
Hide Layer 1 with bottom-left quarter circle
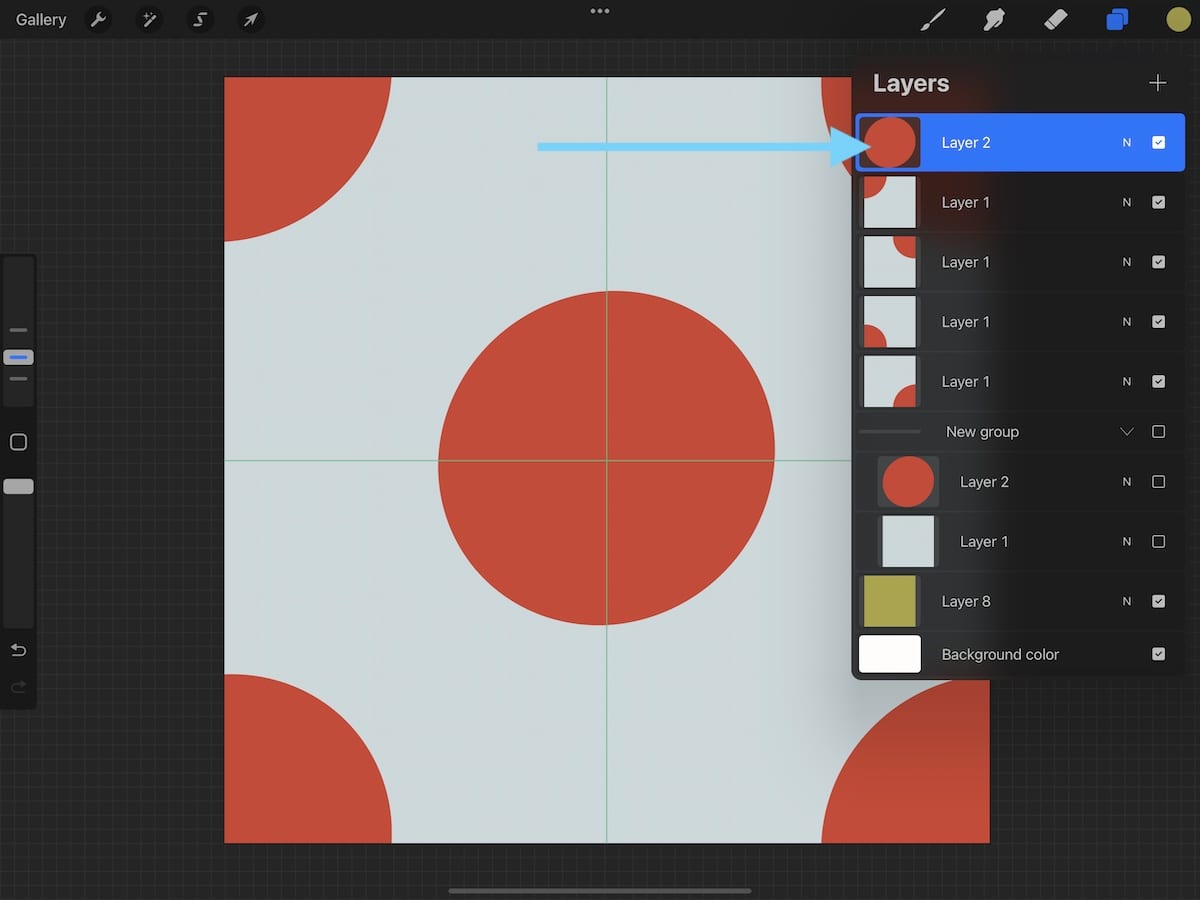point(1158,322)
